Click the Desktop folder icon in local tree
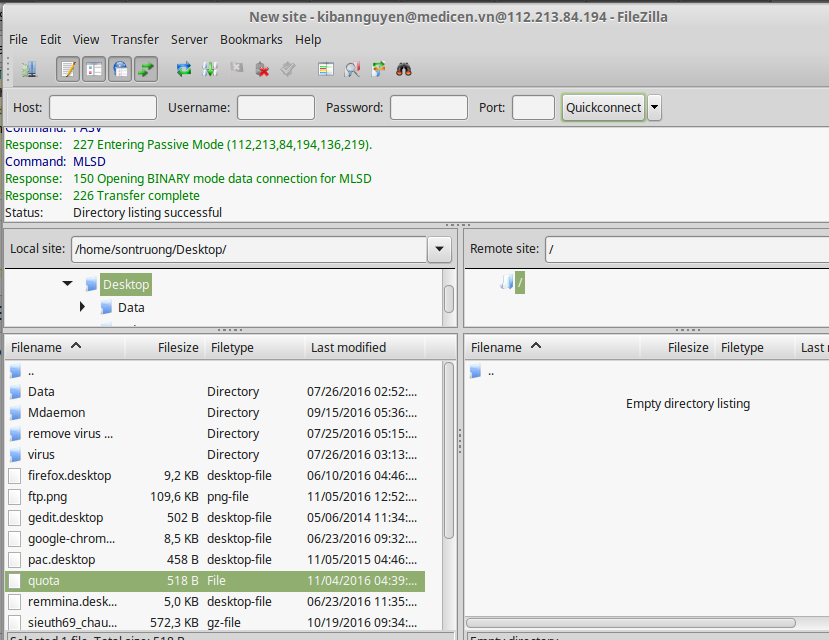This screenshot has width=829, height=640. point(91,284)
